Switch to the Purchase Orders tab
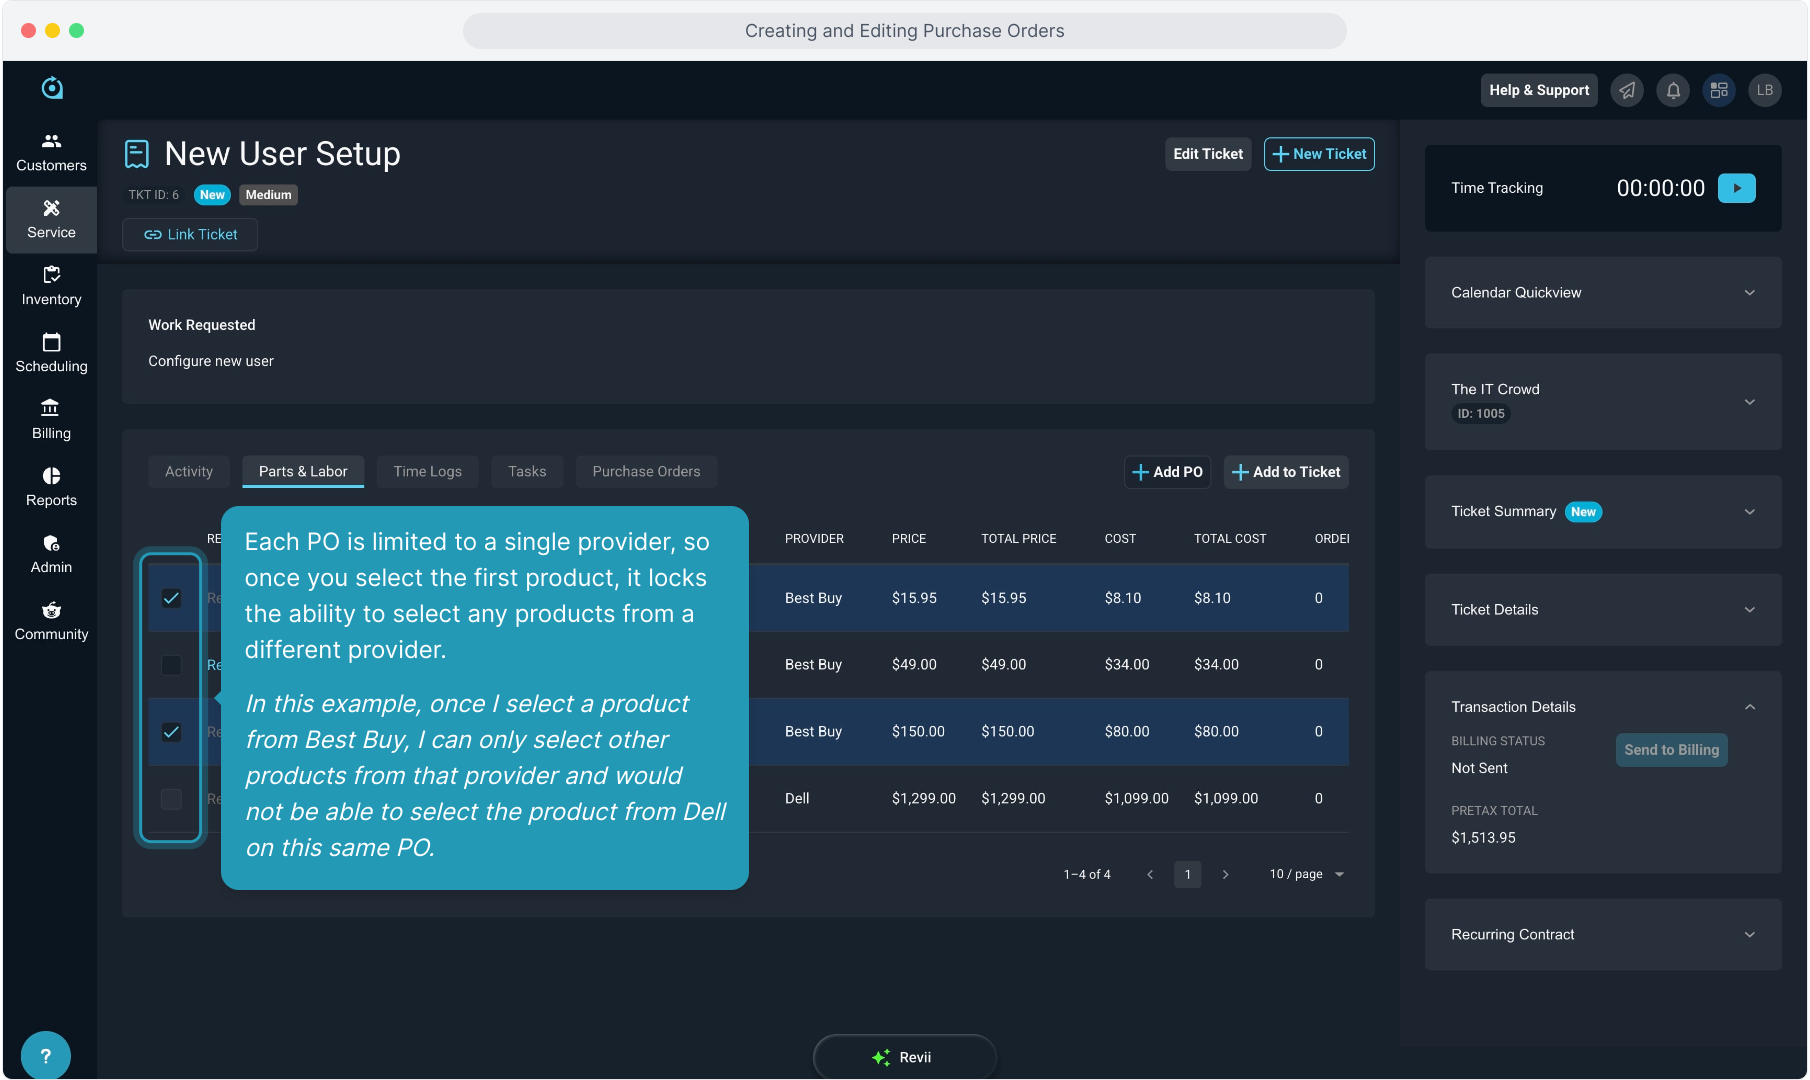1810x1080 pixels. (x=646, y=471)
